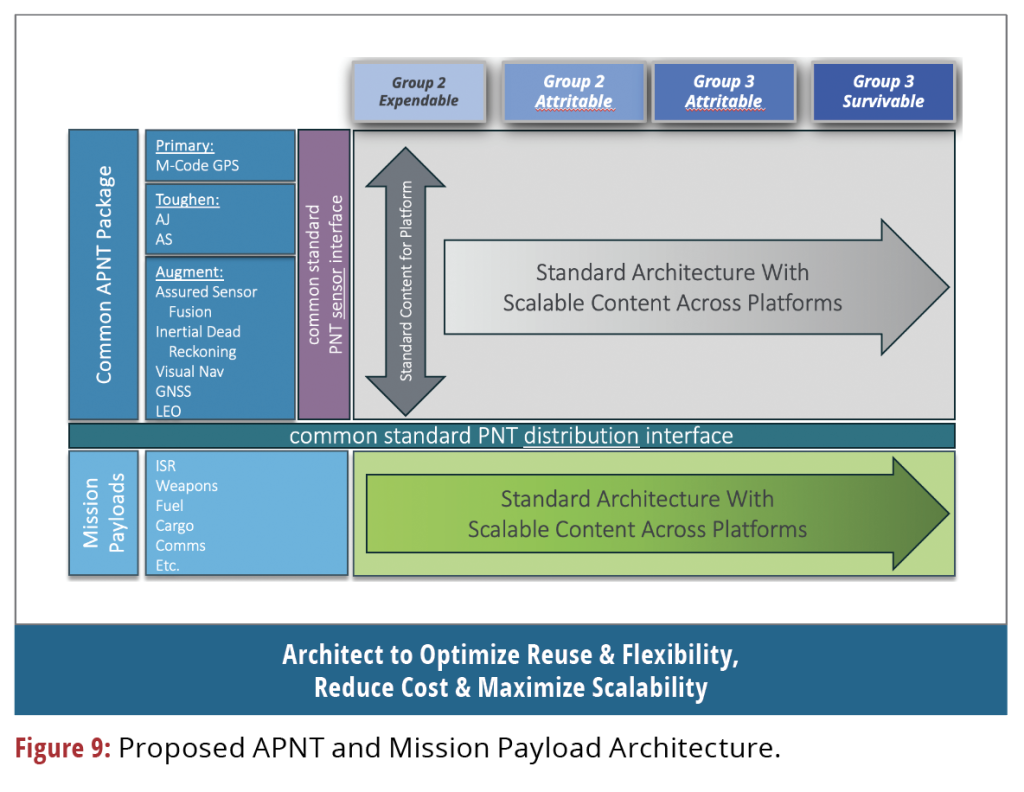Click the Group 3 Survivable box
This screenshot has width=1024, height=792.
(882, 92)
